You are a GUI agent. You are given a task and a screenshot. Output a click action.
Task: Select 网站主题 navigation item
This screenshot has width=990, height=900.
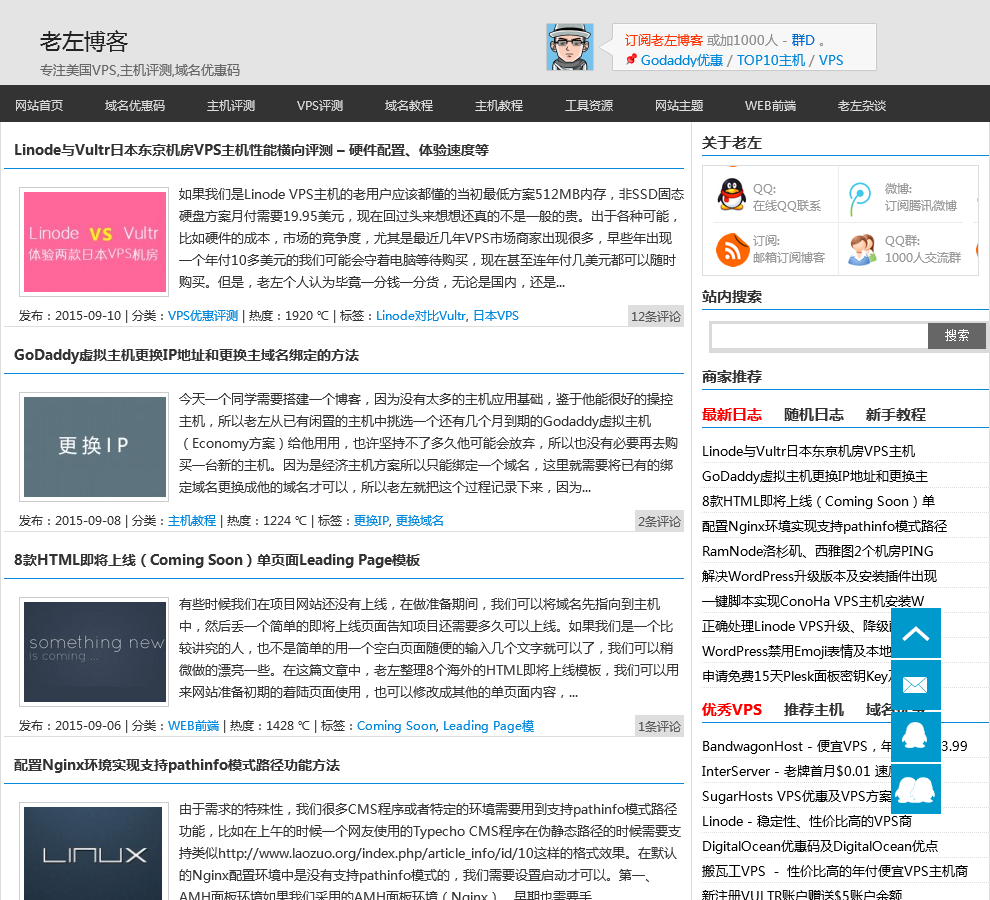(x=679, y=105)
